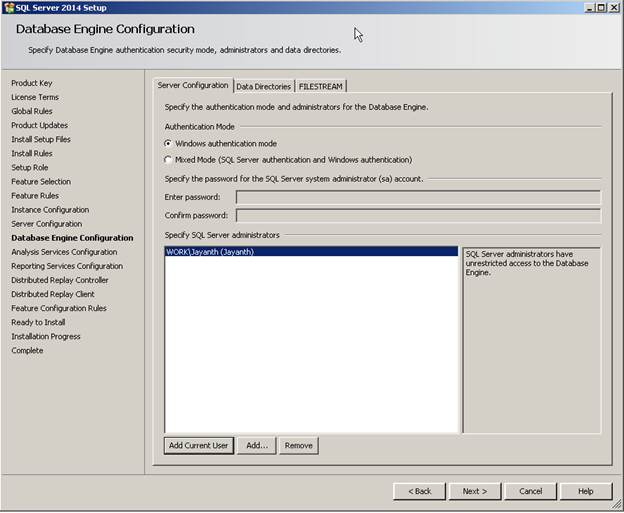Image resolution: width=624 pixels, height=513 pixels.
Task: Click the Enter password field
Action: (418, 197)
